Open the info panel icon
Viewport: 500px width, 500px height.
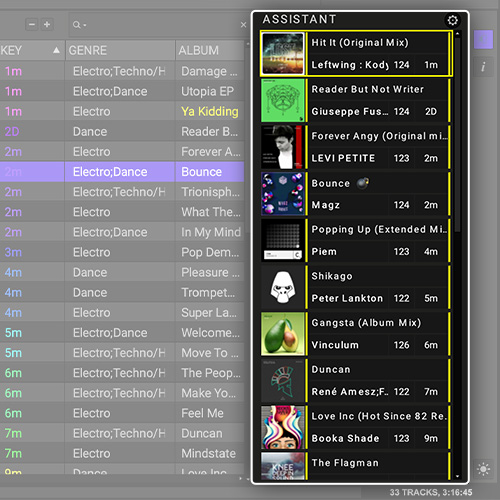(x=483, y=67)
